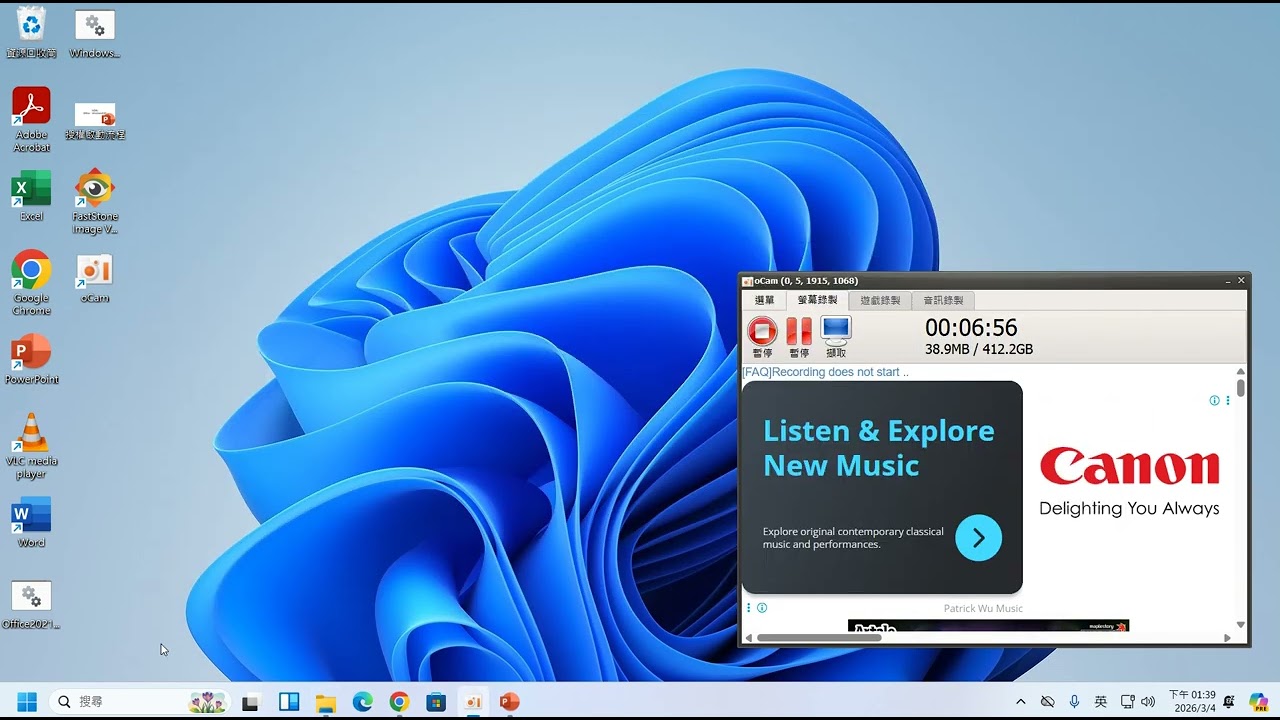This screenshot has width=1280, height=720.
Task: Click the blue arrow button on the music ad
Action: tap(978, 538)
